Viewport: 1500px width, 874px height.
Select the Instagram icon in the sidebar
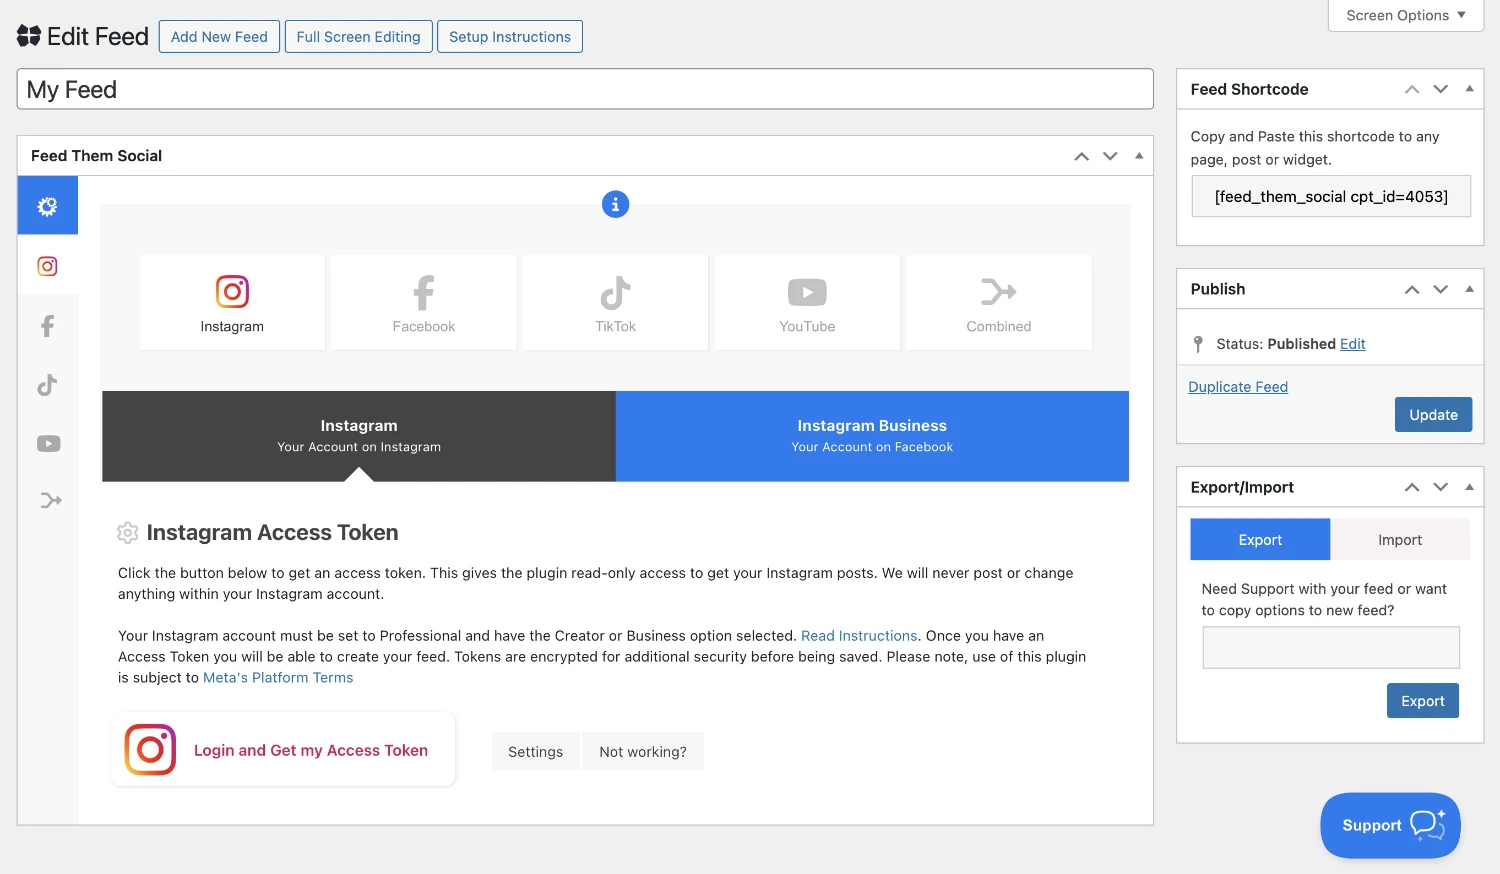[x=47, y=266]
